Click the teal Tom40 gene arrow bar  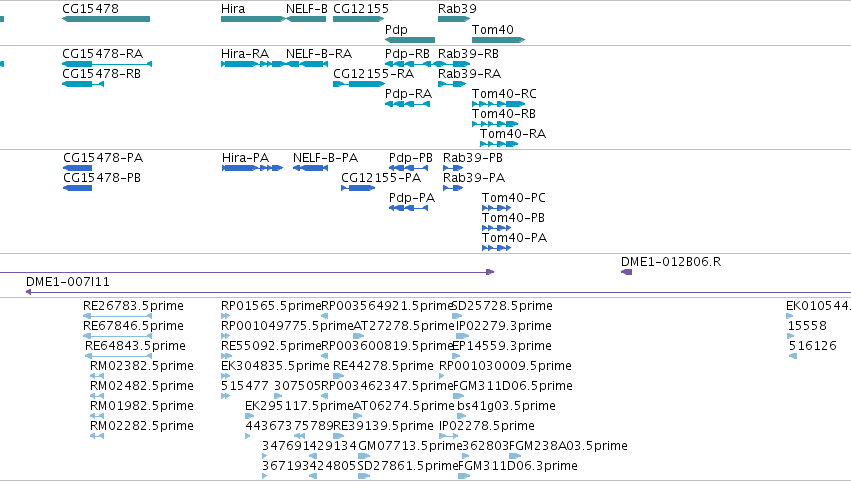pos(498,40)
